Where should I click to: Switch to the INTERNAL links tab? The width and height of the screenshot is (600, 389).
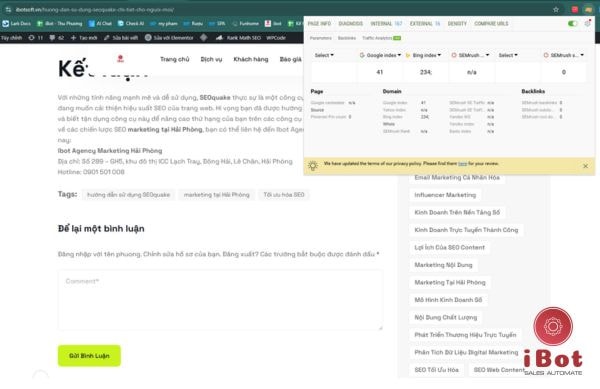pyautogui.click(x=386, y=23)
